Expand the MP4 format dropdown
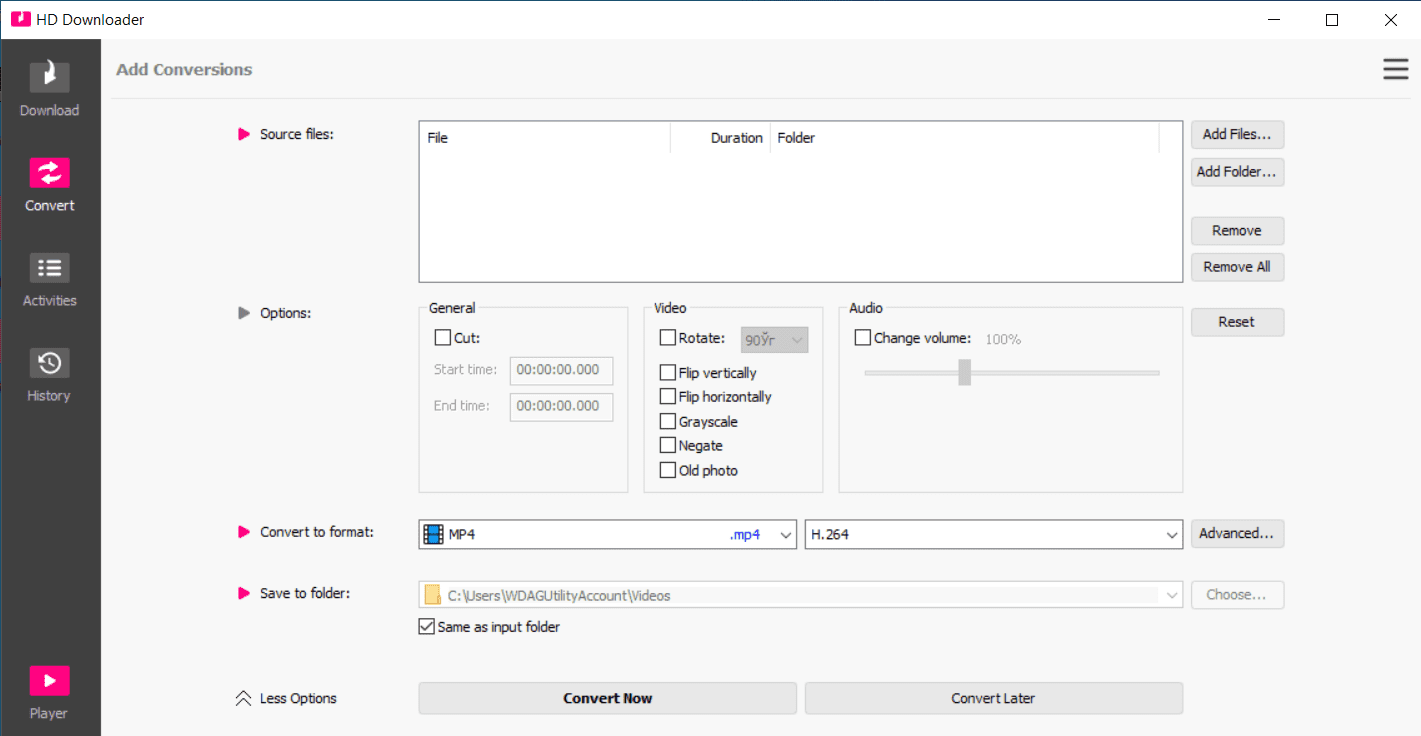The height and width of the screenshot is (736, 1421). 786,535
